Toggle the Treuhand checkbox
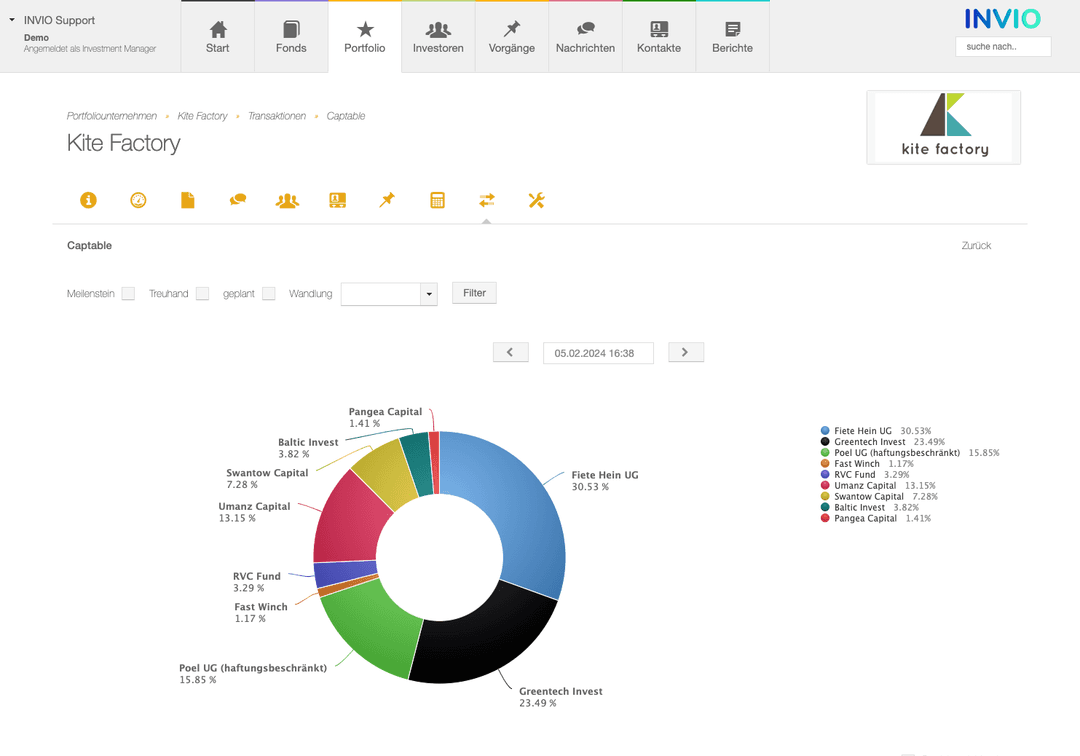The image size is (1080, 756). tap(202, 294)
